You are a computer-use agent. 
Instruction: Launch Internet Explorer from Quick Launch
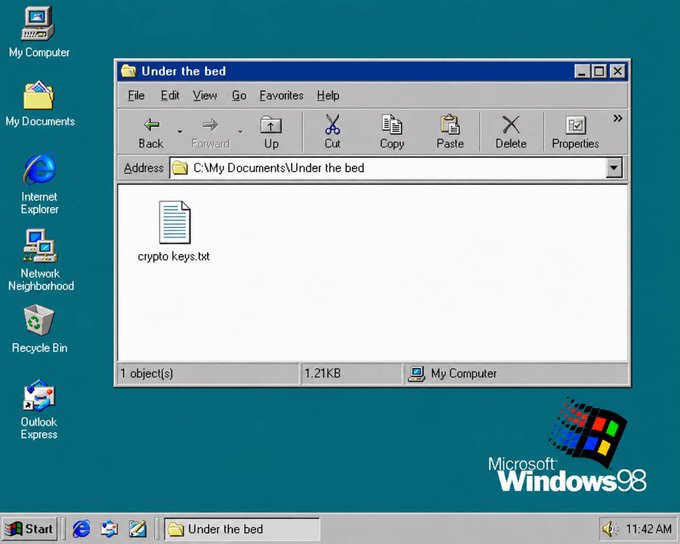point(81,529)
